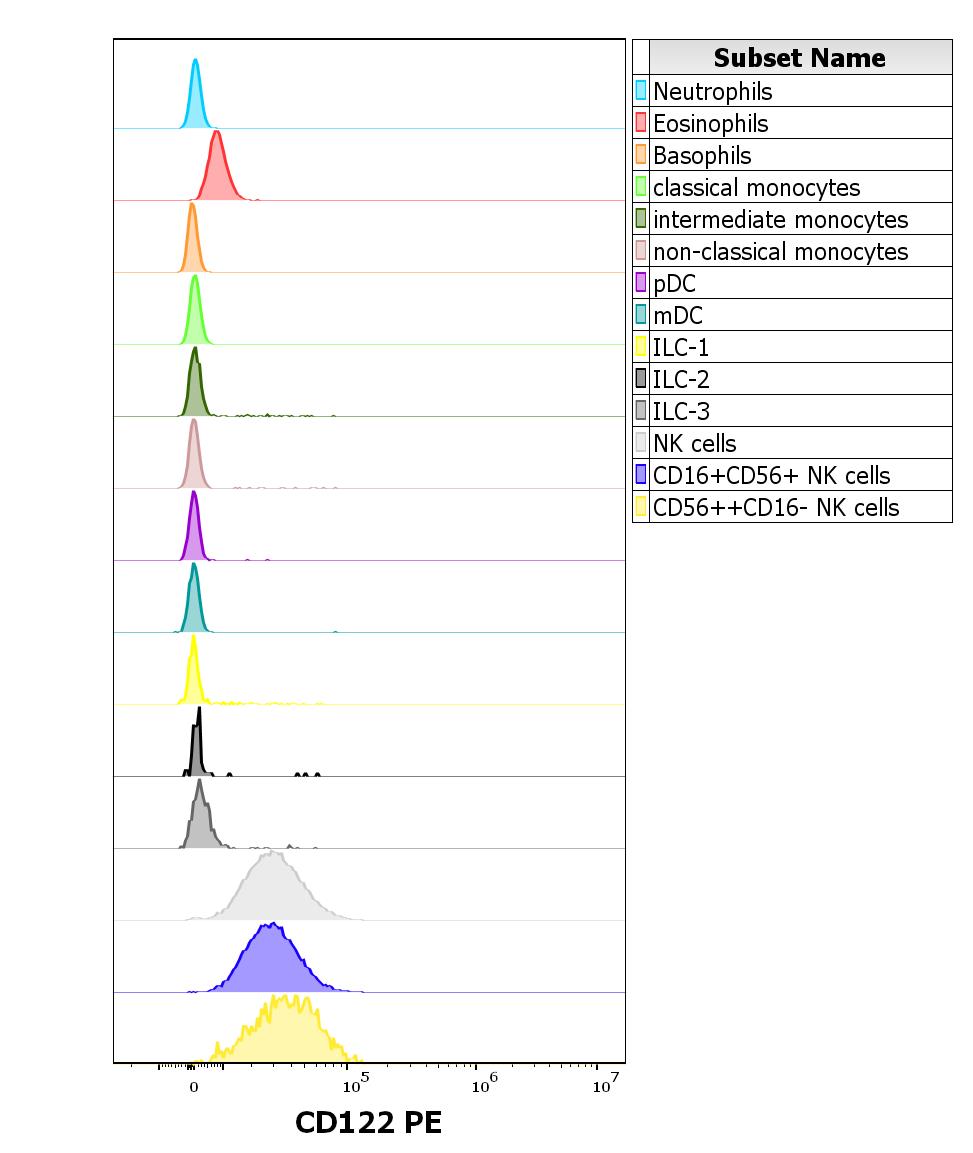Click the teal mDC histogram peak

click(194, 603)
